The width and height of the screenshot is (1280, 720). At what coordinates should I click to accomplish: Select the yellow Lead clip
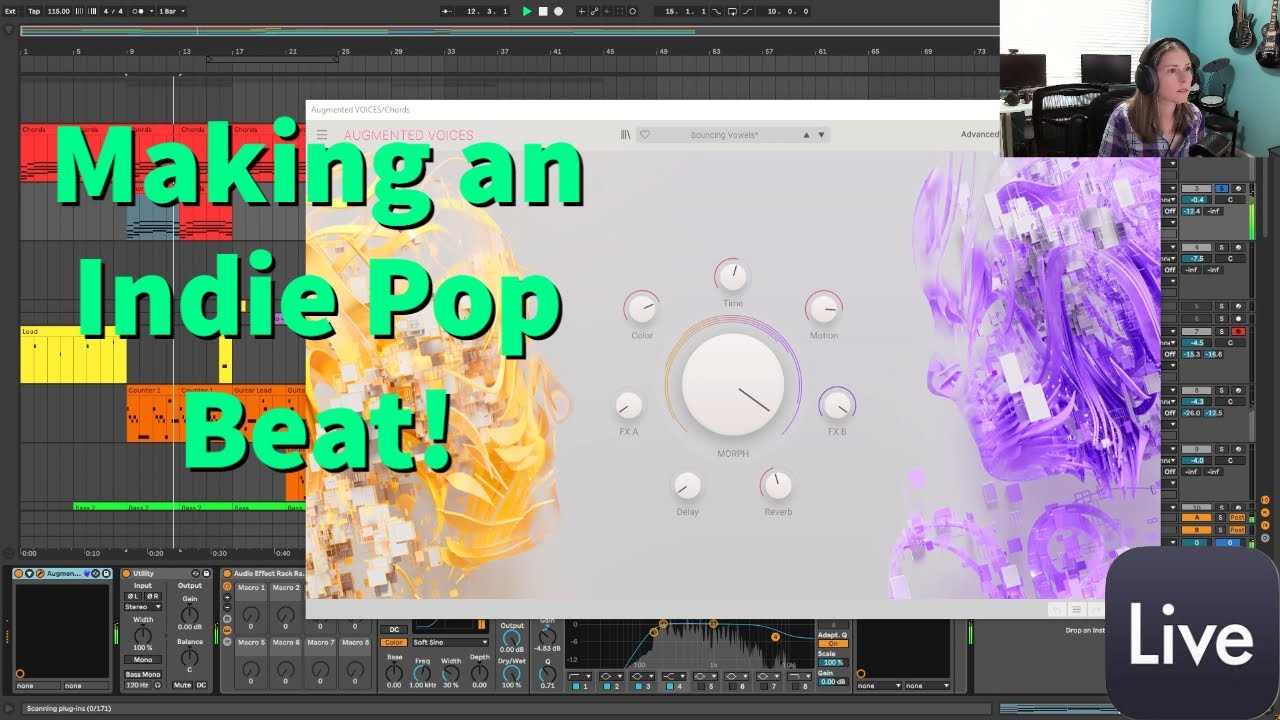click(73, 354)
